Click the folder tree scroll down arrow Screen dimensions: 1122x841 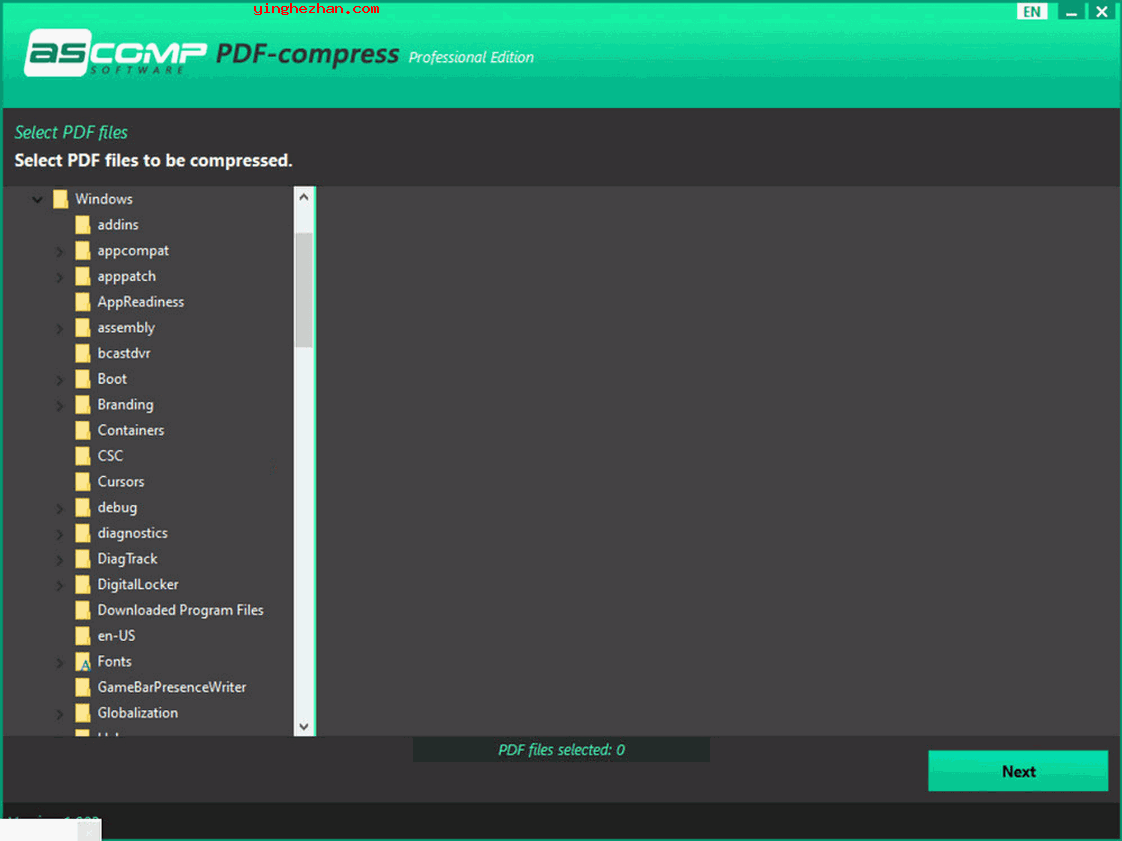(x=303, y=726)
